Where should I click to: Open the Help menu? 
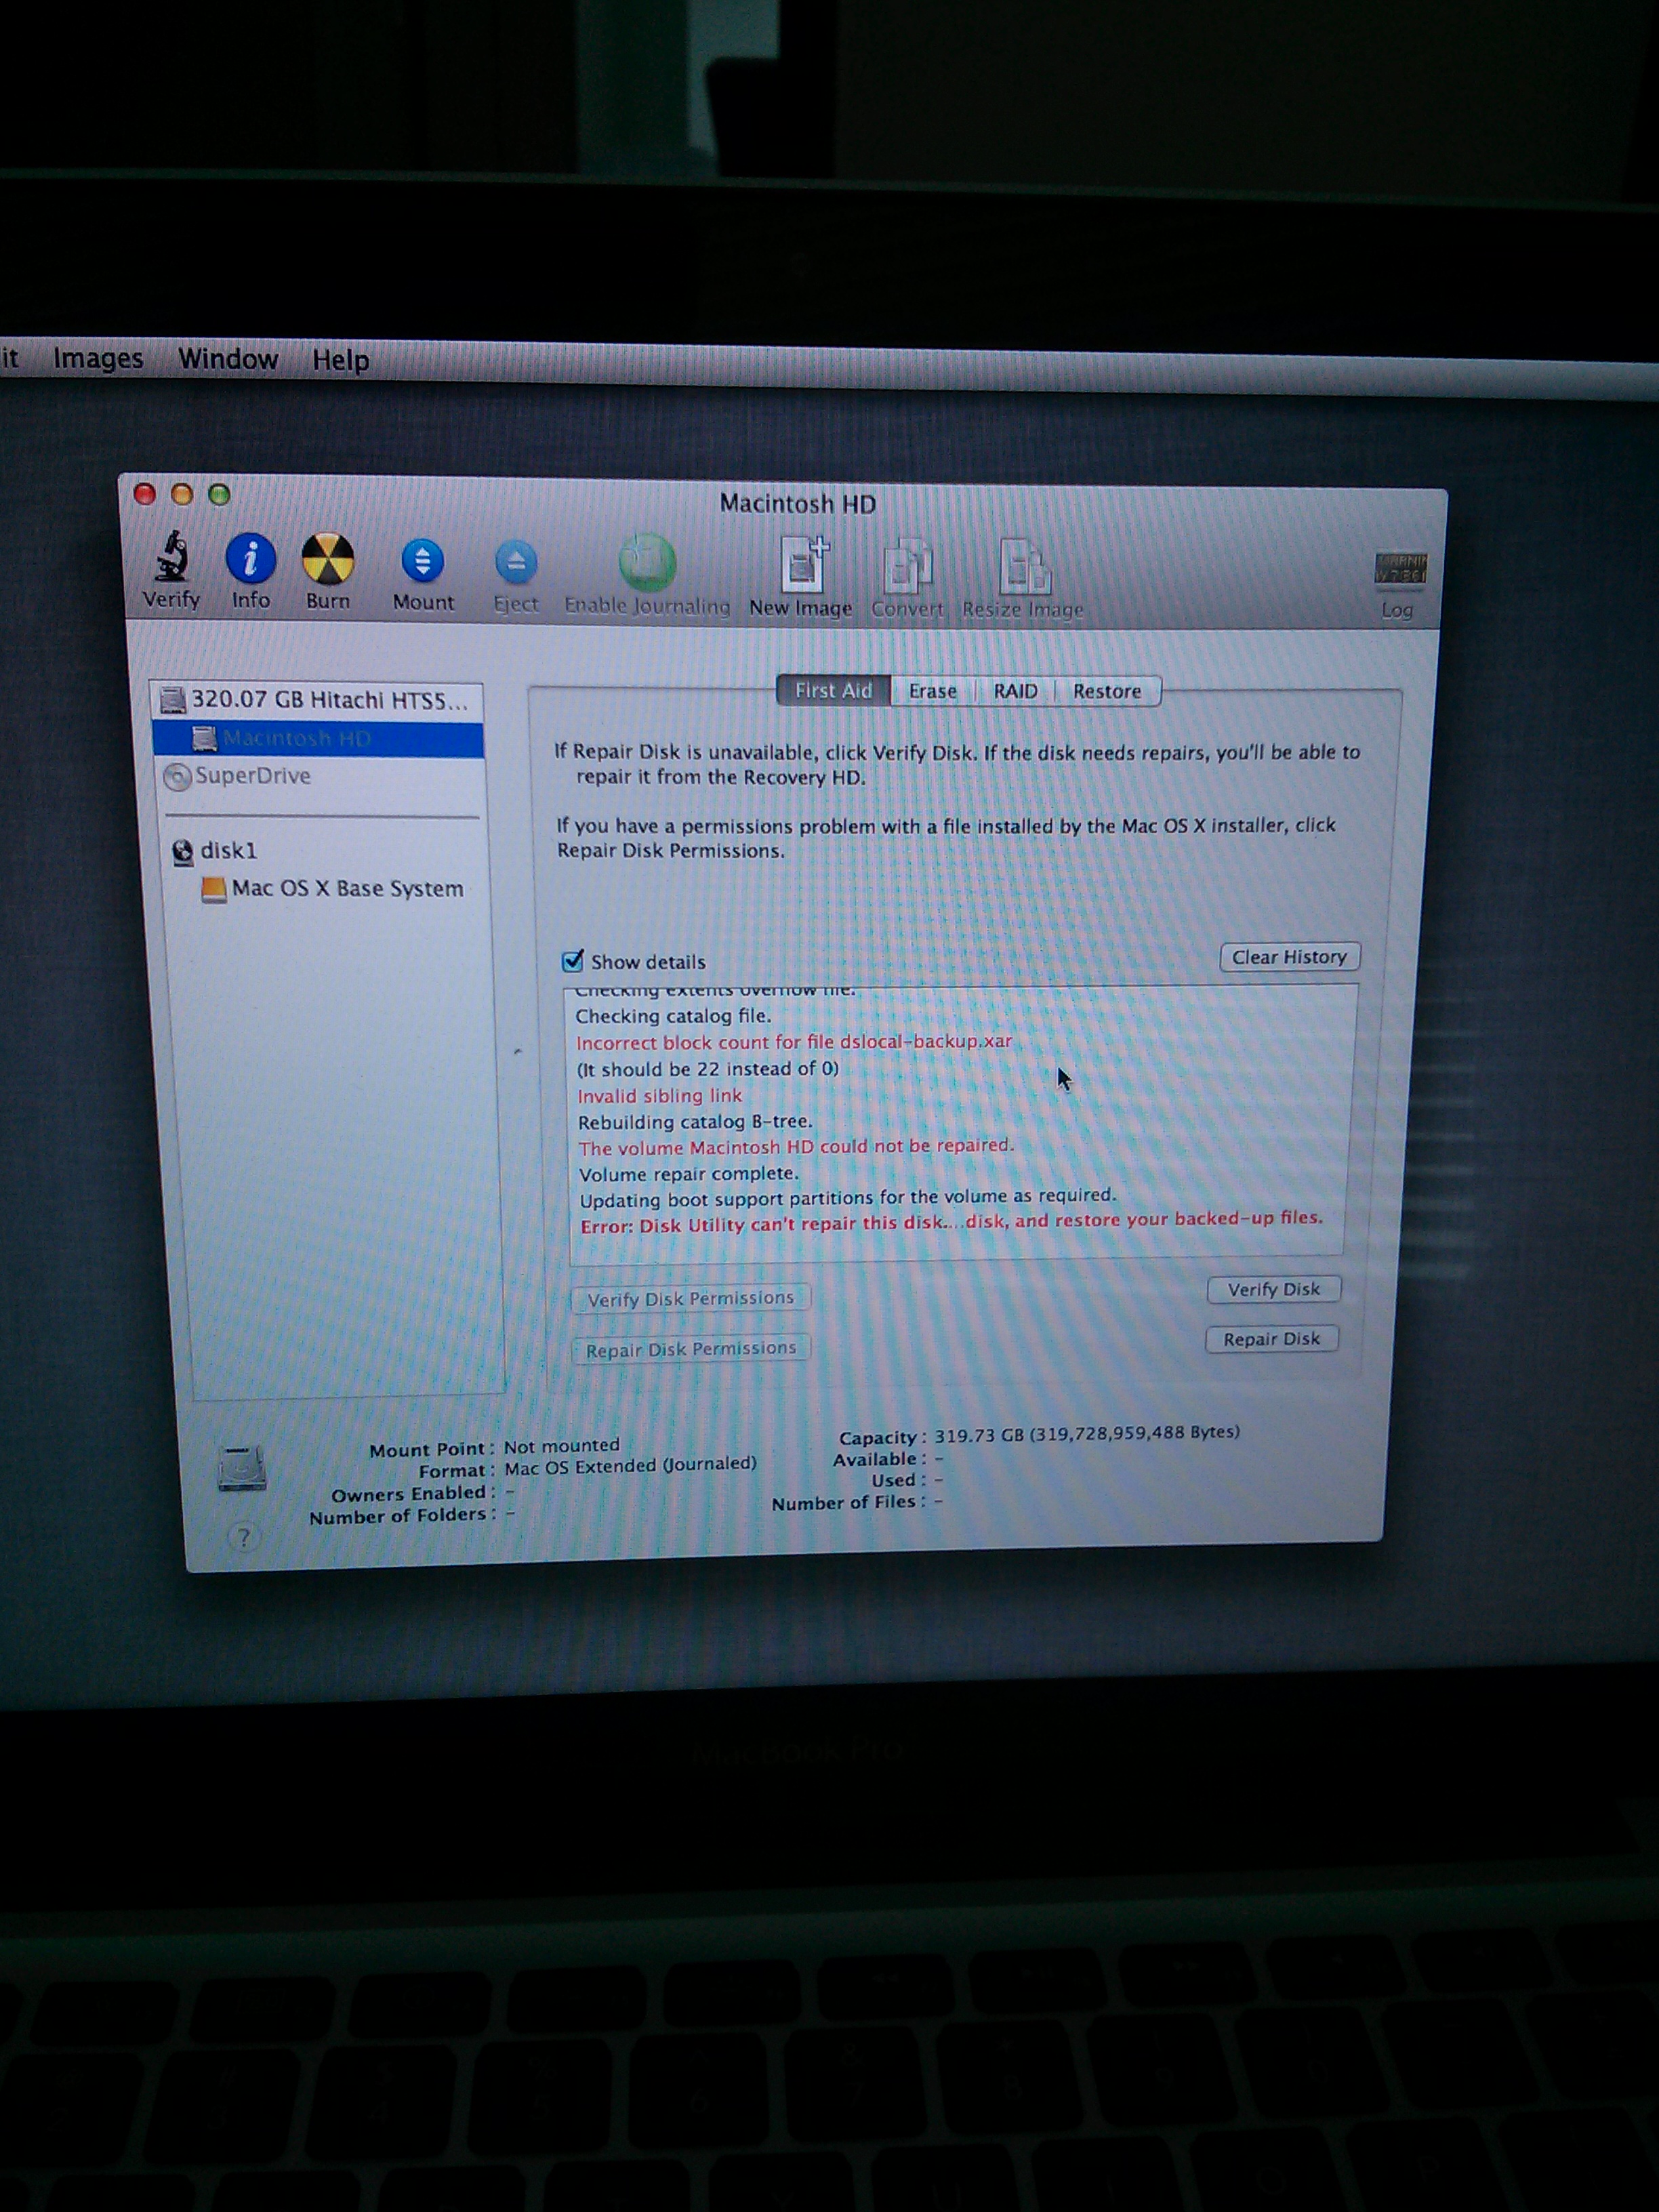(340, 360)
